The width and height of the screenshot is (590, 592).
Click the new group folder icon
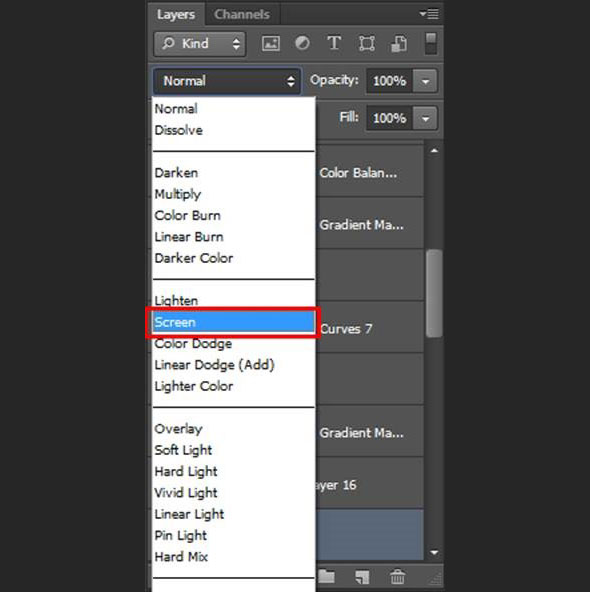326,577
